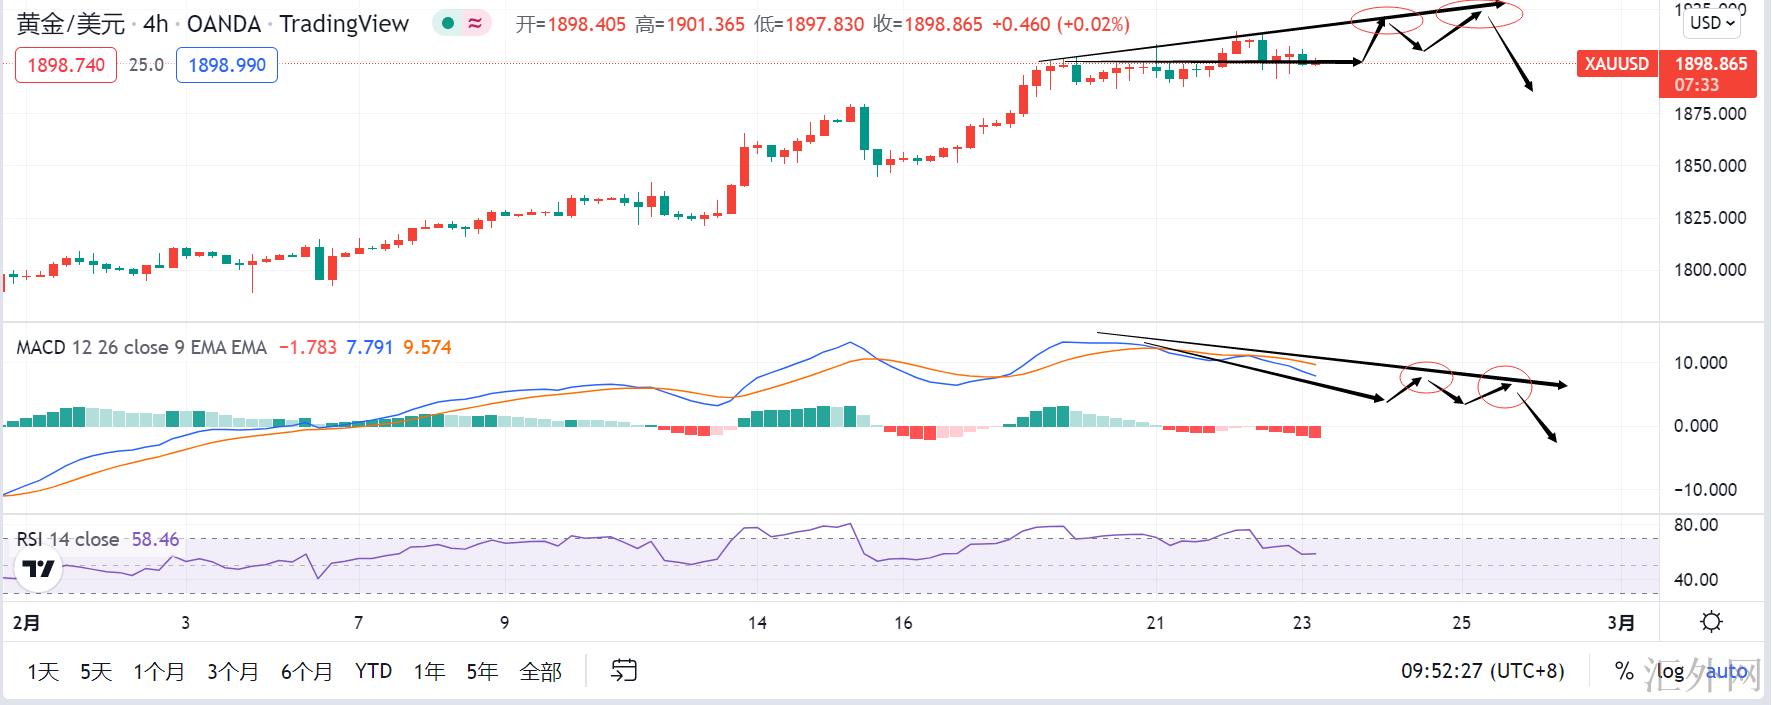1772x705 pixels.
Task: Click the RSI 14 close legend
Action: pos(68,540)
